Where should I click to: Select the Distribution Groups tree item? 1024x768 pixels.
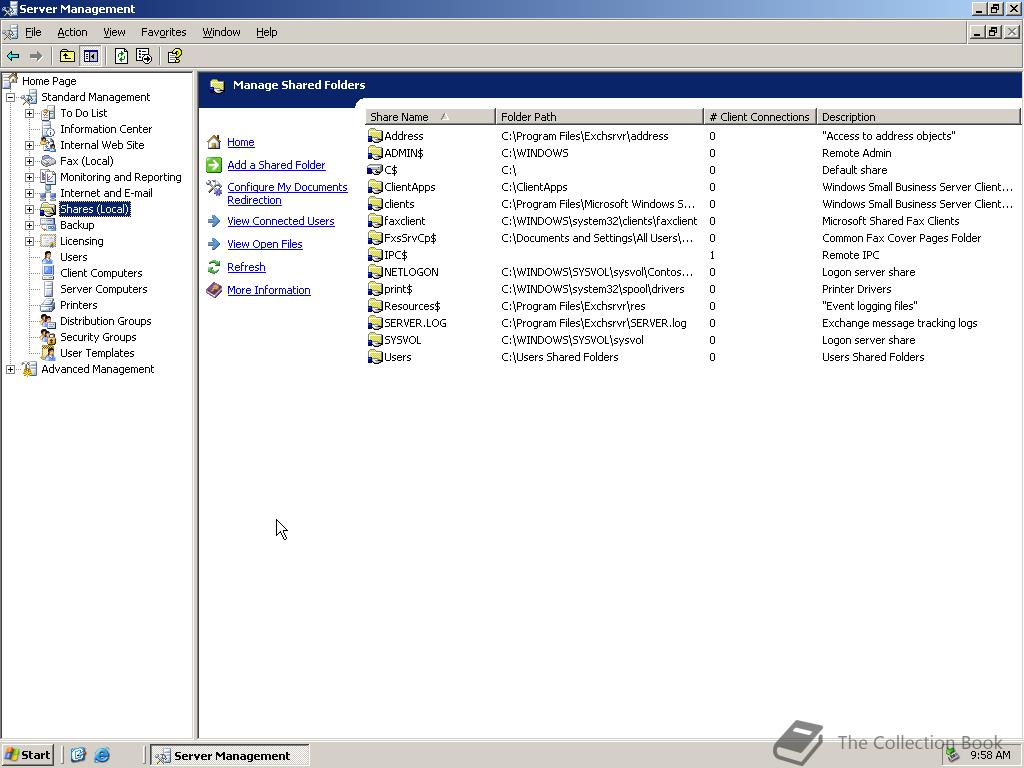coord(106,321)
